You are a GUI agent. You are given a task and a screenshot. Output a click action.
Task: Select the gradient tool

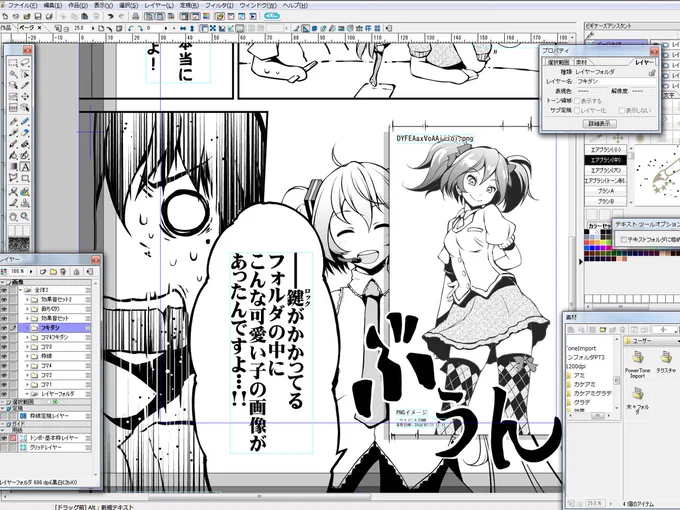coord(13,167)
